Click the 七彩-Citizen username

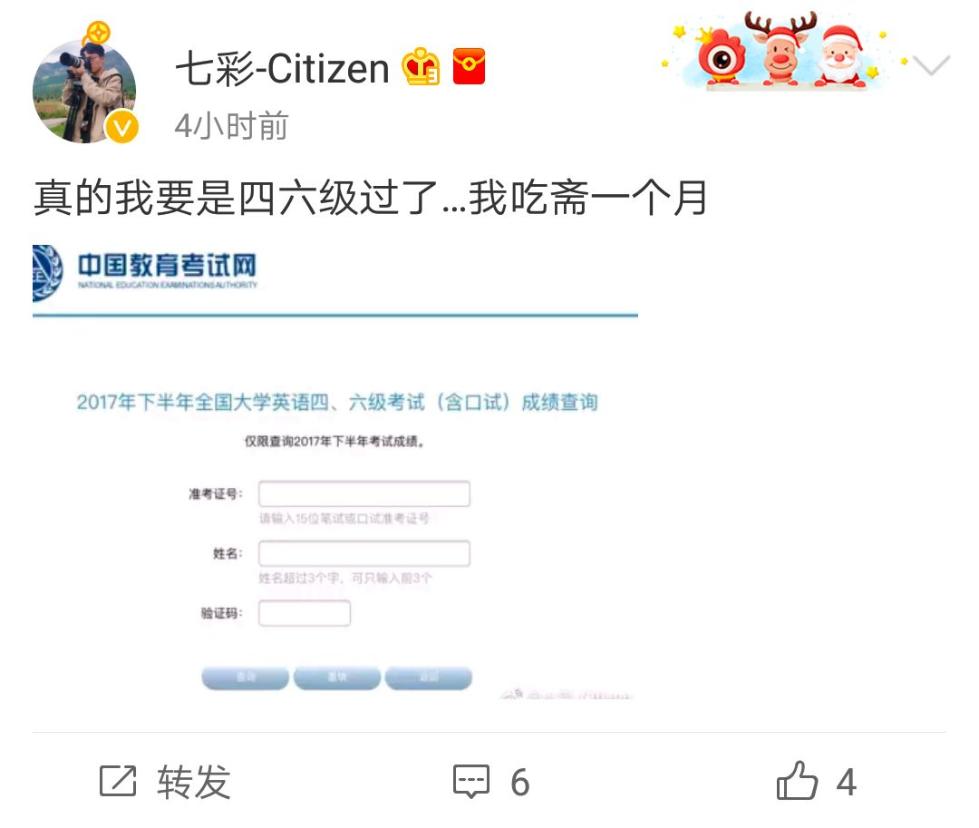pyautogui.click(x=282, y=67)
